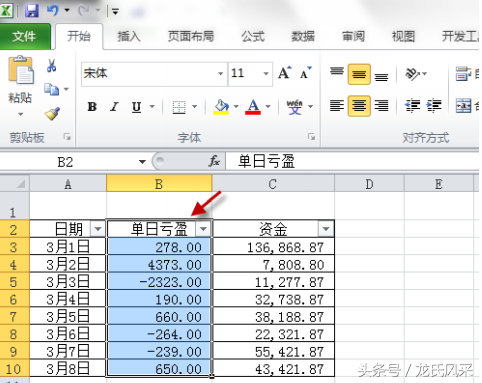482x383 pixels.
Task: Click the Copy icon
Action: tap(51, 89)
